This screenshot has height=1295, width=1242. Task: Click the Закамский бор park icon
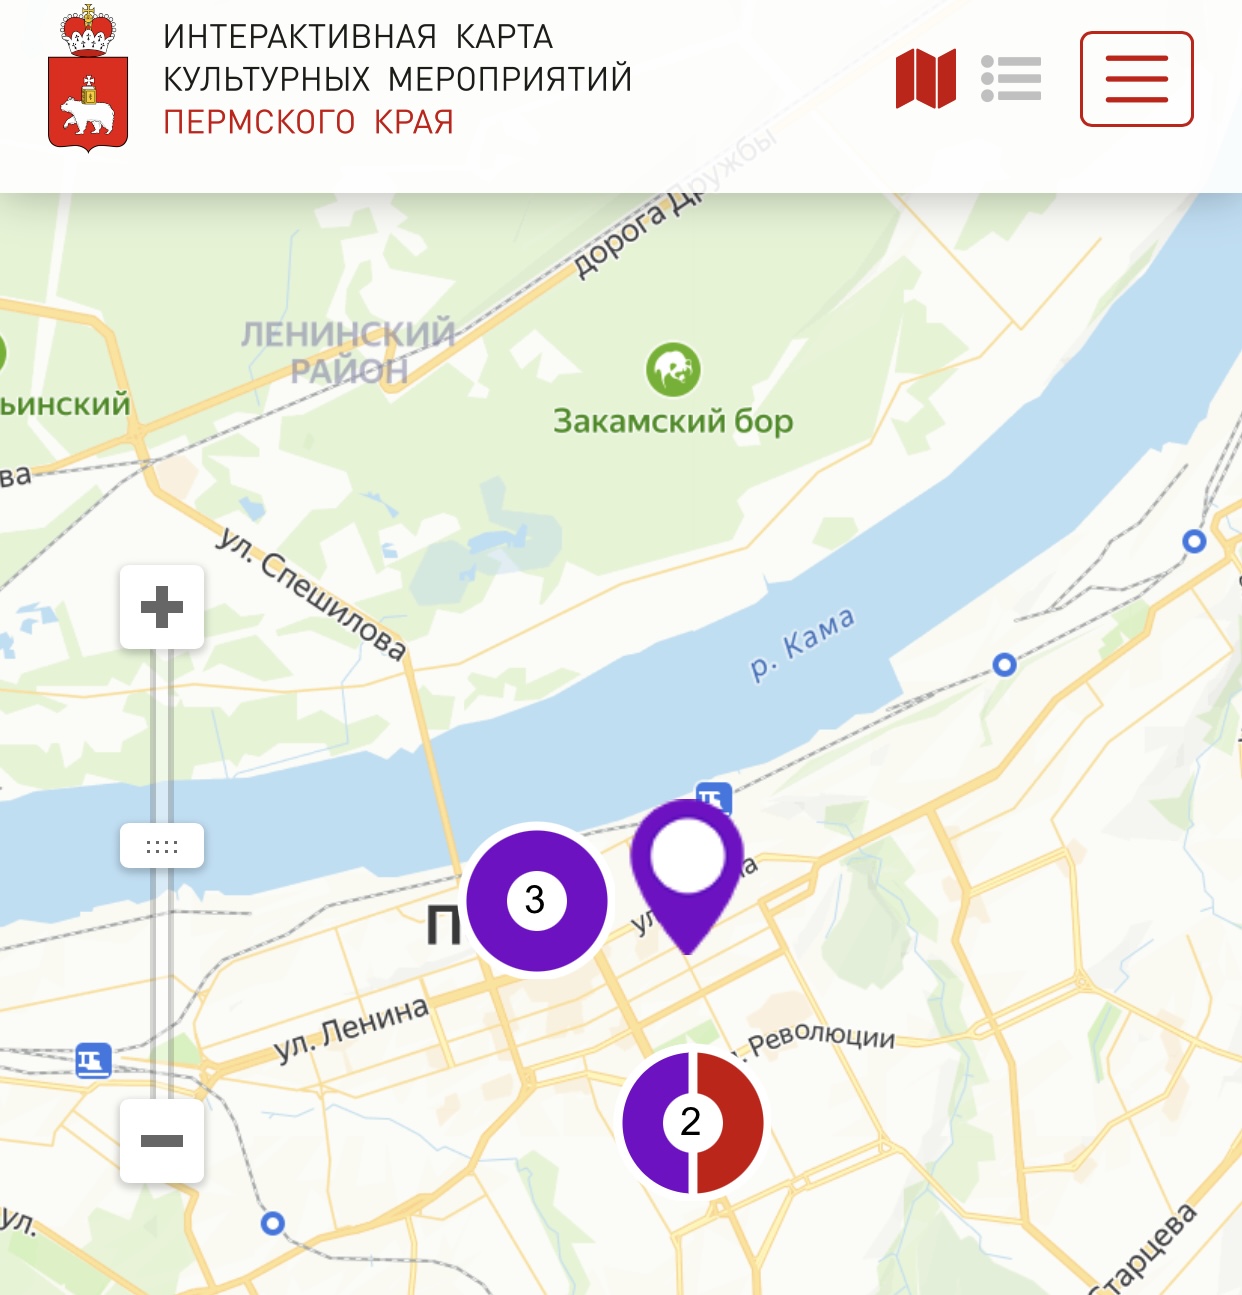(x=673, y=370)
